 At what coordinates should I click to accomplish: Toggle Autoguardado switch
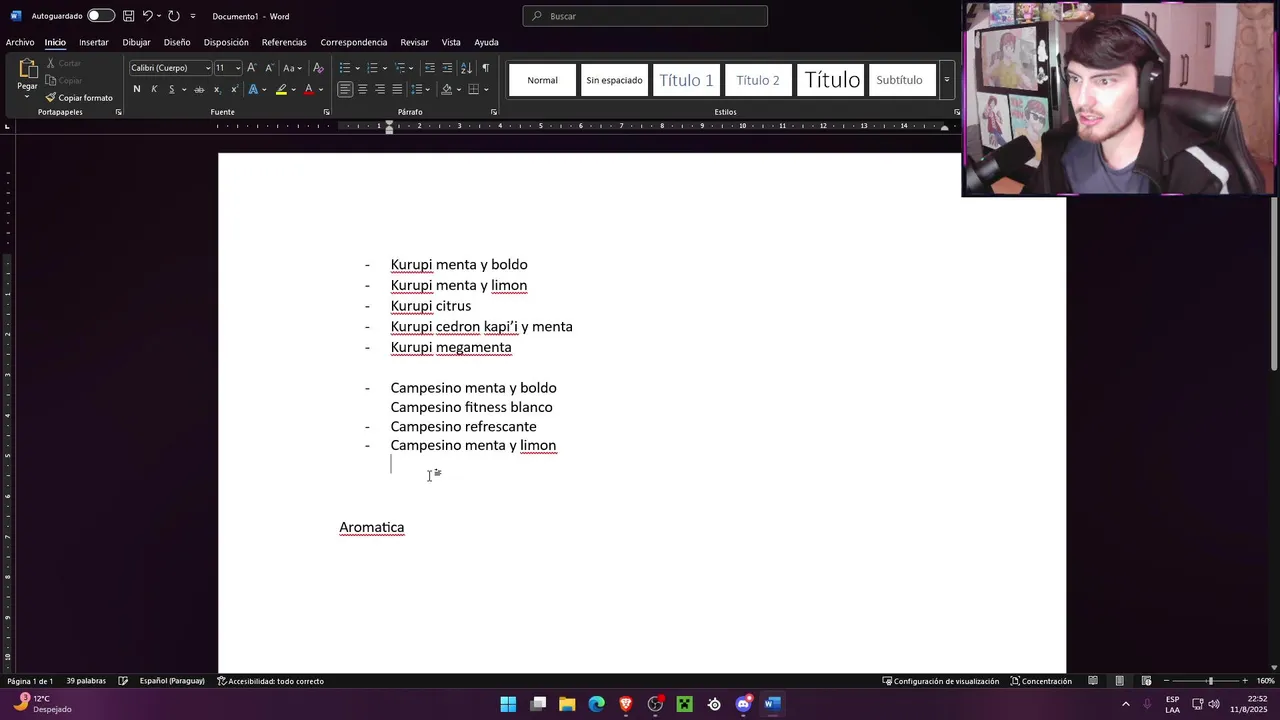tap(100, 16)
